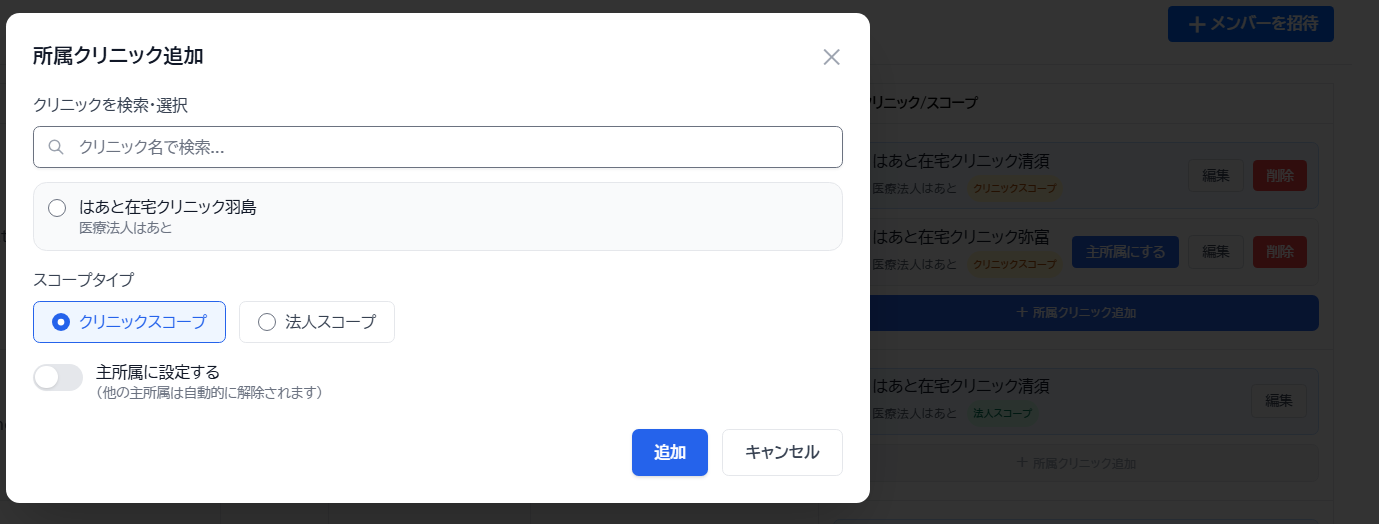Close the 所属クリニック追加 dialog with X
Viewport: 1379px width, 524px height.
tap(831, 57)
